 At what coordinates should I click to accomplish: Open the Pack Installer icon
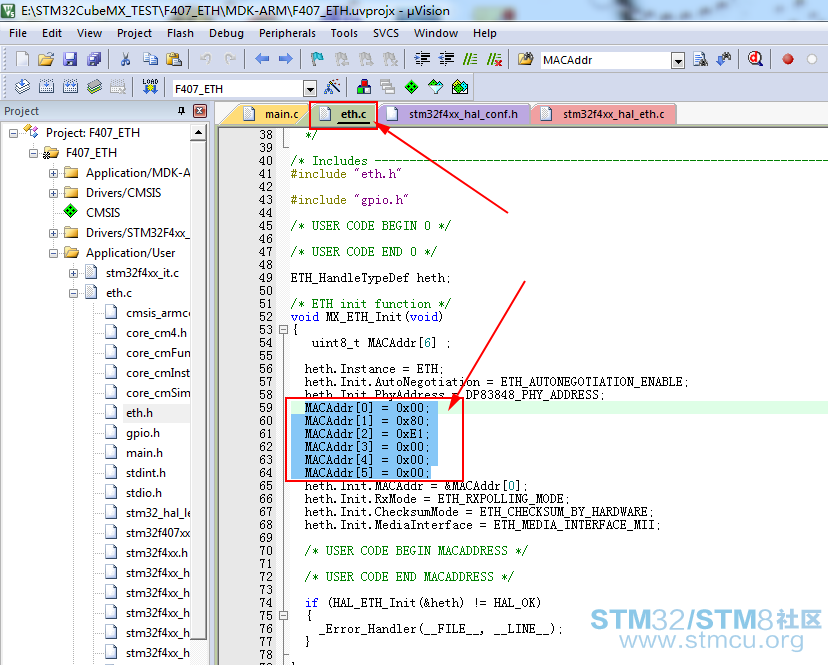pos(460,87)
